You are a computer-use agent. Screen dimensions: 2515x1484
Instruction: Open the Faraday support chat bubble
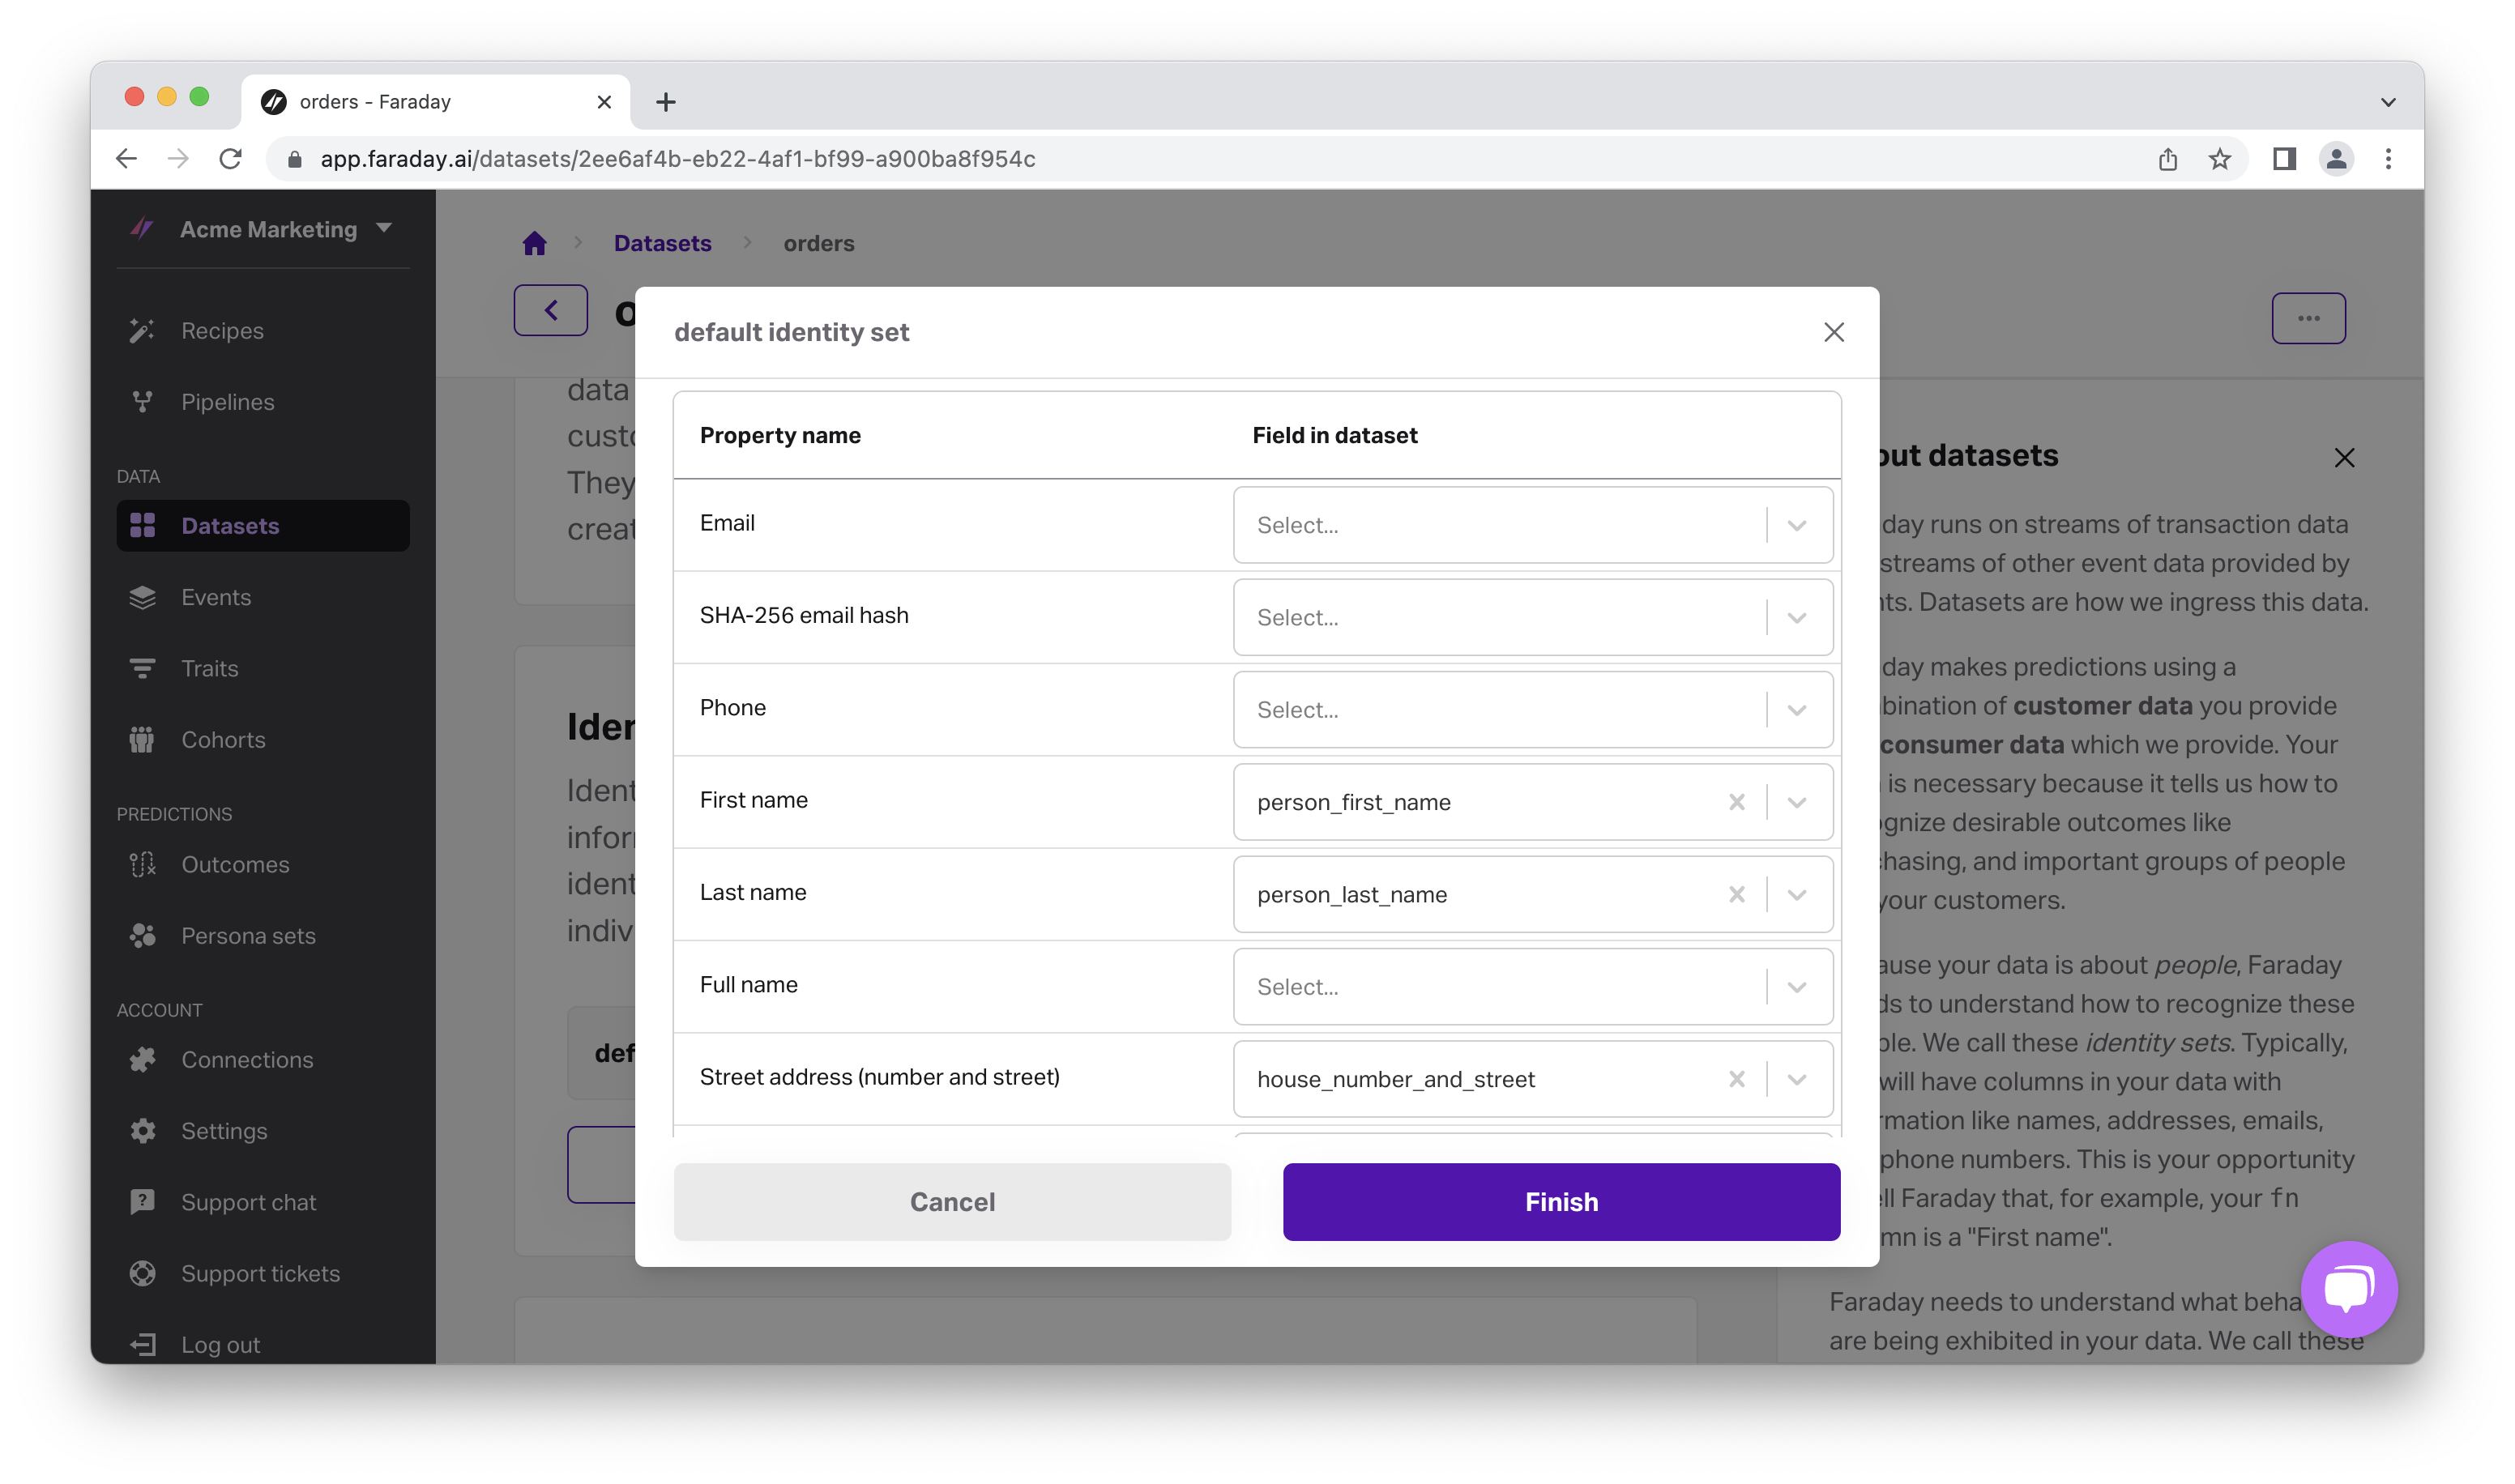pyautogui.click(x=2348, y=1288)
